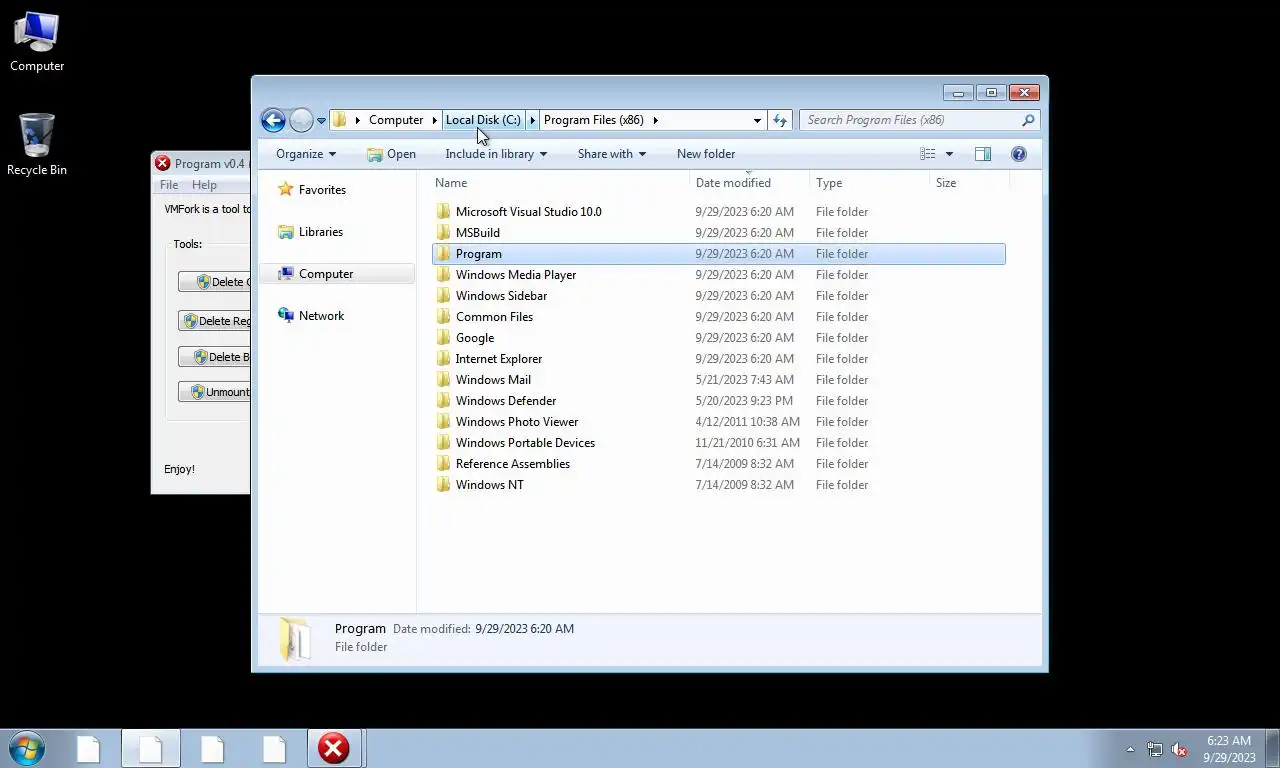The height and width of the screenshot is (768, 1280).
Task: Open address bar history dropdown
Action: (757, 120)
